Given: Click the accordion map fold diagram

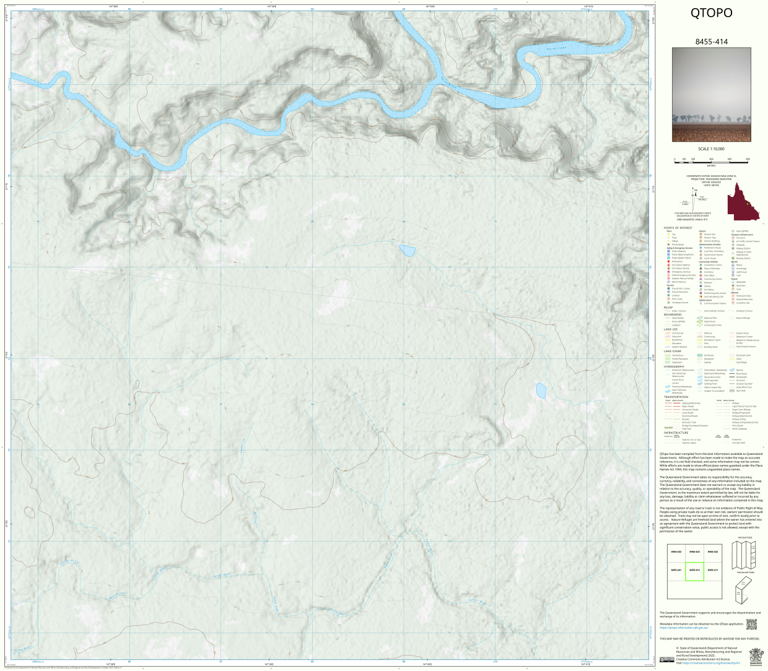Looking at the screenshot, I should point(744,555).
